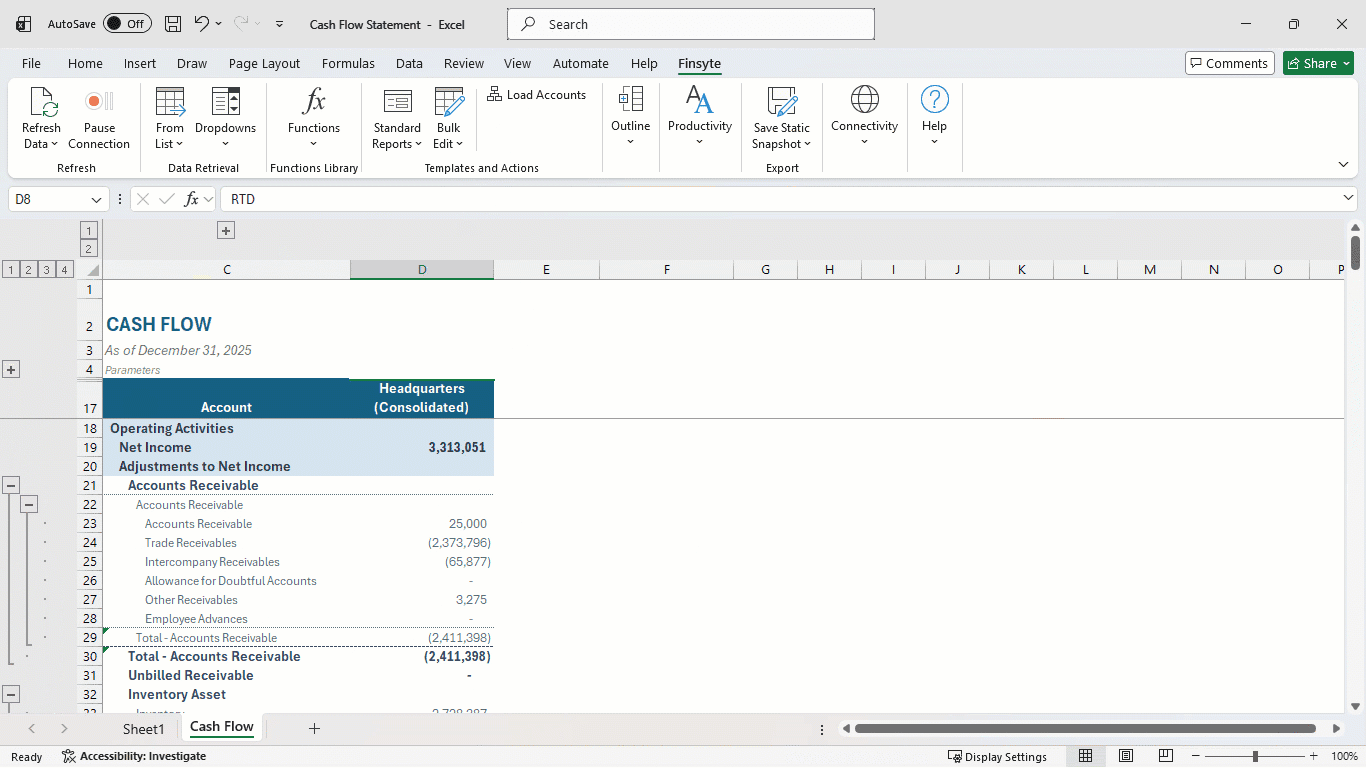Switch to the Home tab
Image resolution: width=1366 pixels, height=768 pixels.
pos(85,63)
